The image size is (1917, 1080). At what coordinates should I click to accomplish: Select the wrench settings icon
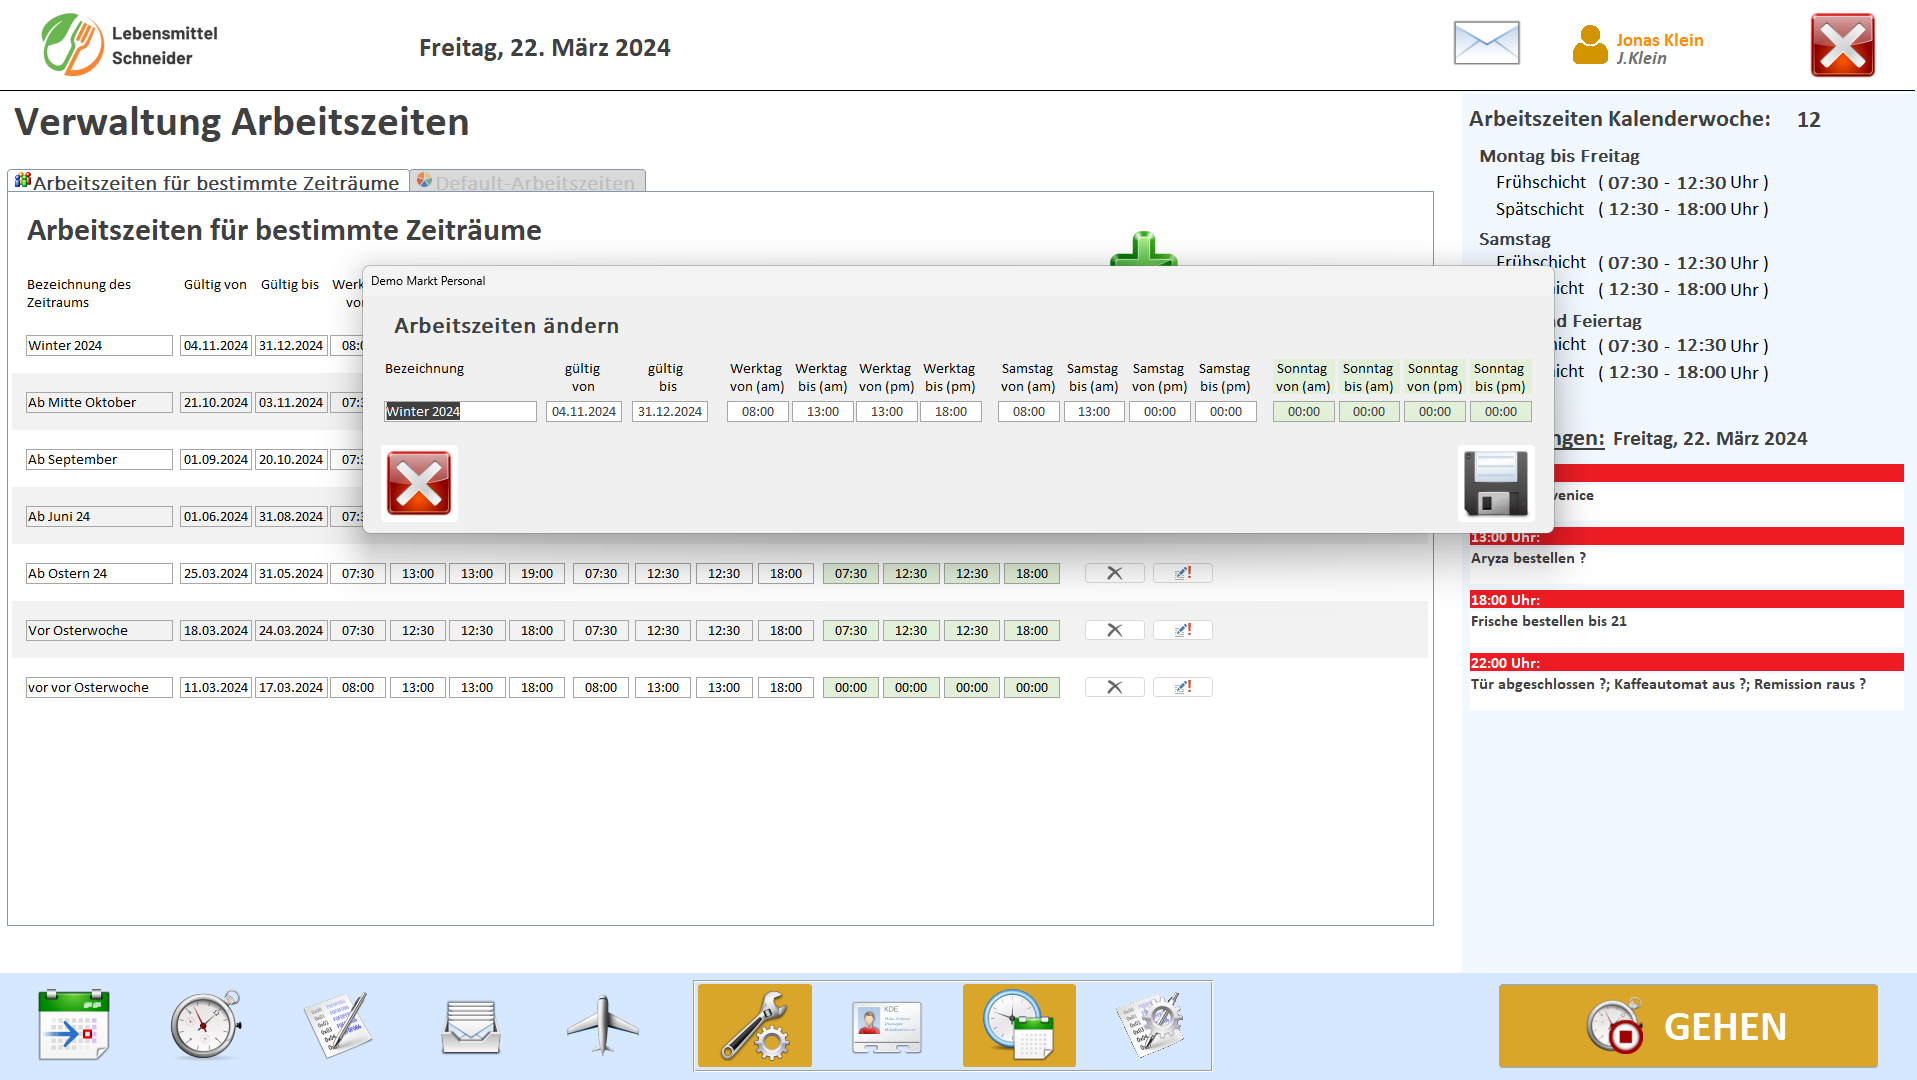pyautogui.click(x=754, y=1025)
